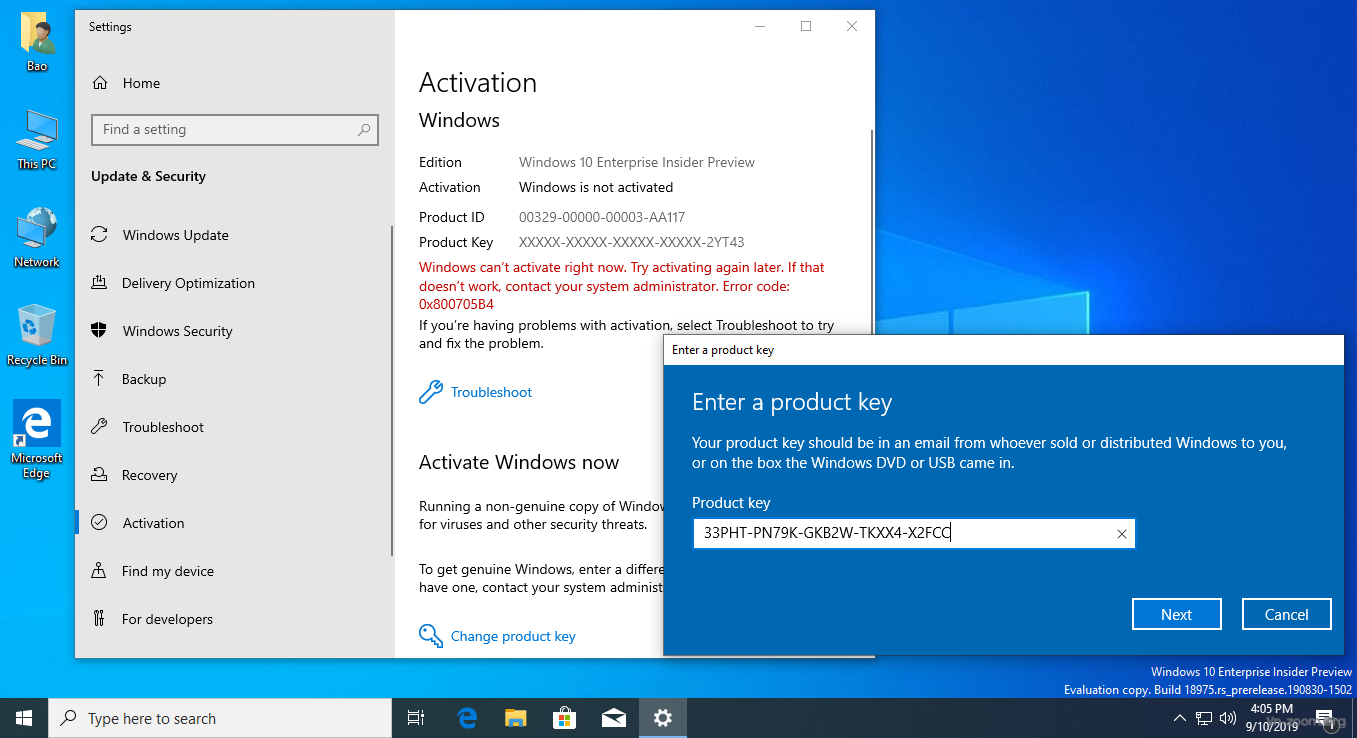The width and height of the screenshot is (1357, 738).
Task: Click the Activate Windows now heading
Action: (519, 462)
